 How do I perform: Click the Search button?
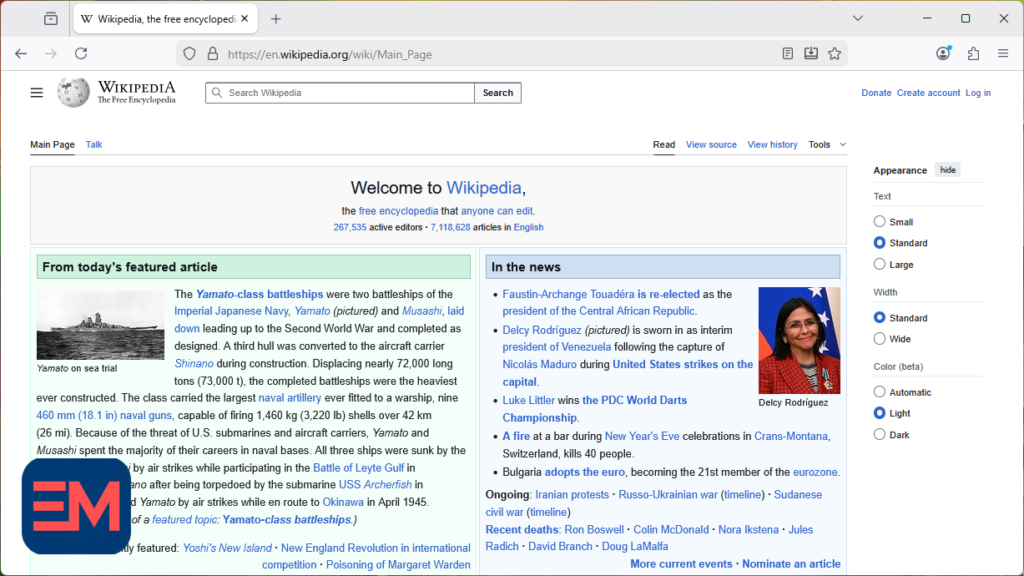pyautogui.click(x=498, y=93)
